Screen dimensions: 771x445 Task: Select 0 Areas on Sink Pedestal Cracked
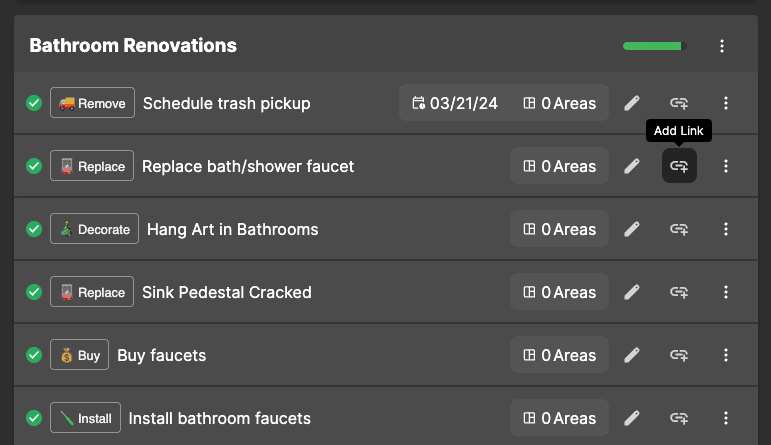(560, 292)
